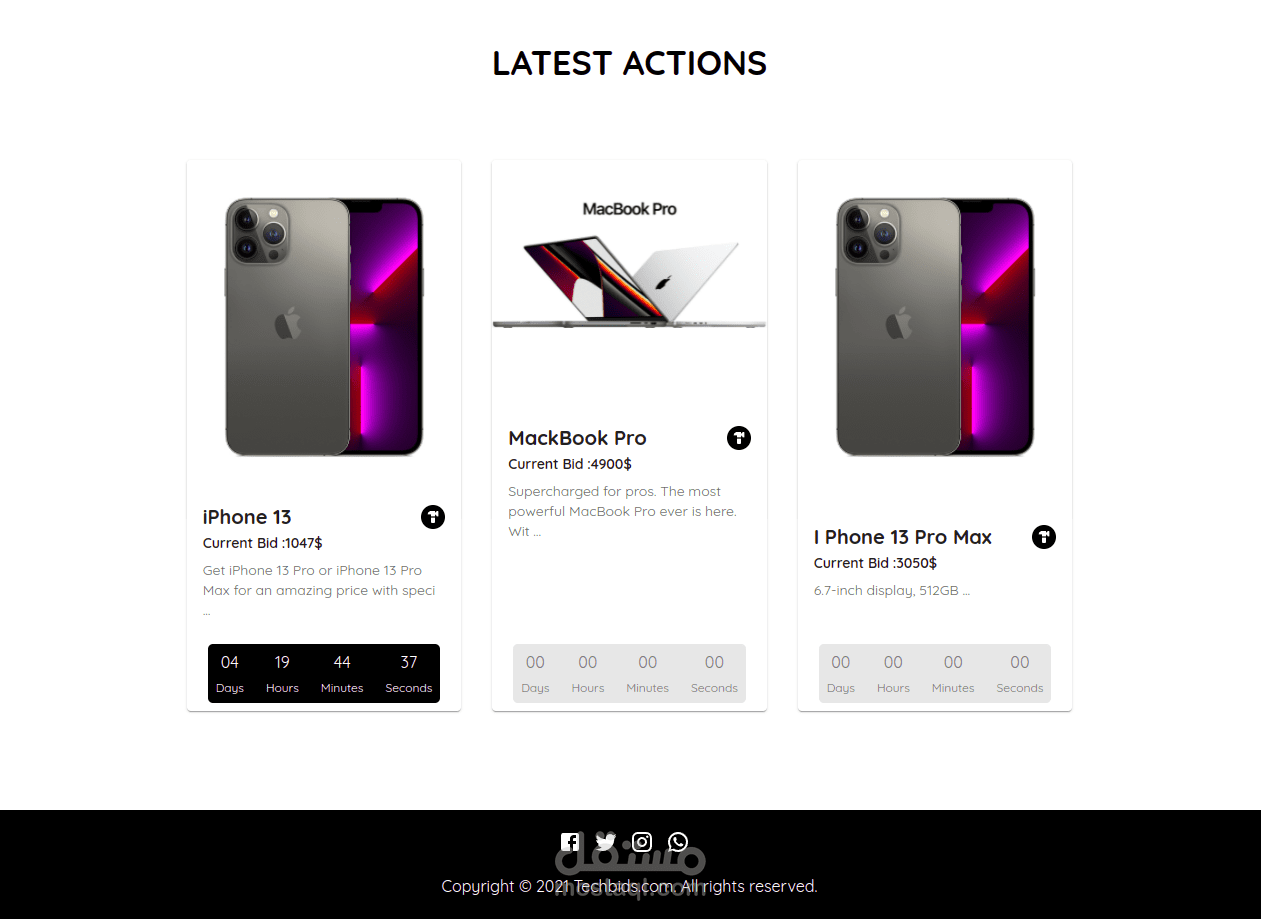Click the MacBook Pro product image
1261x919 pixels.
(x=629, y=265)
